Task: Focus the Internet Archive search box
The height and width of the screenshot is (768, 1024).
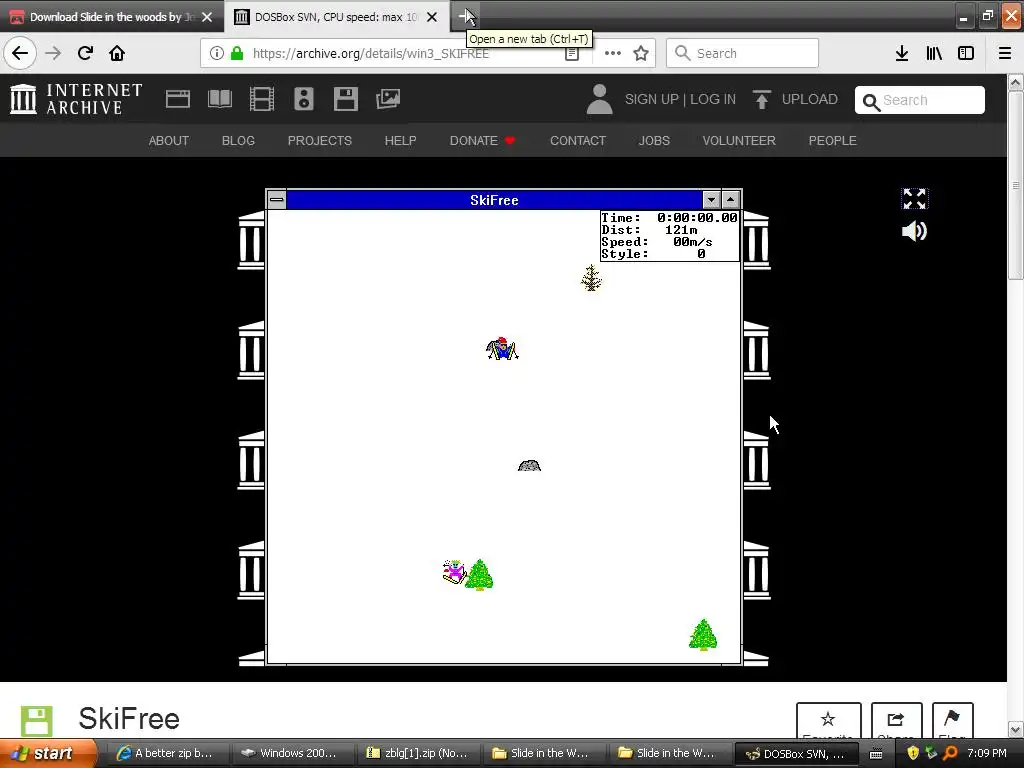Action: [920, 100]
